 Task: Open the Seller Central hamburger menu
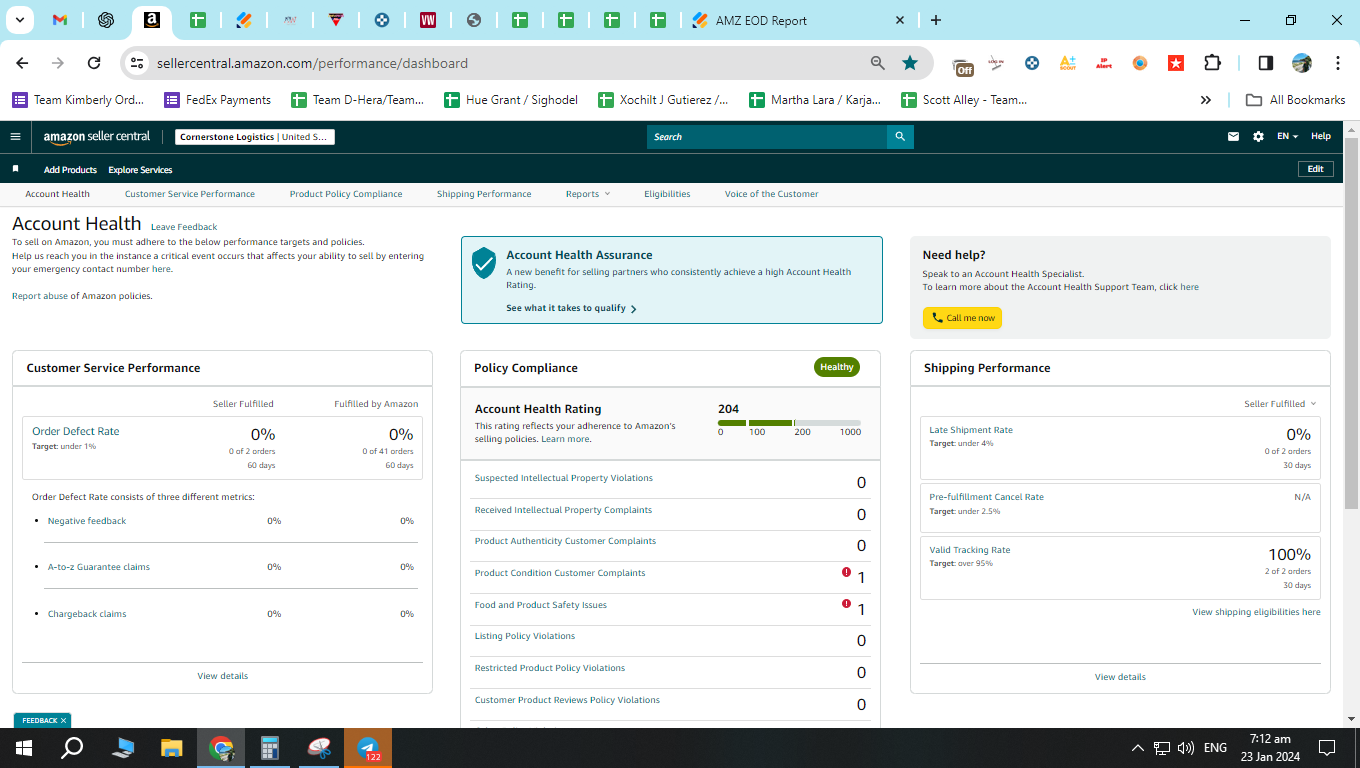coord(15,137)
